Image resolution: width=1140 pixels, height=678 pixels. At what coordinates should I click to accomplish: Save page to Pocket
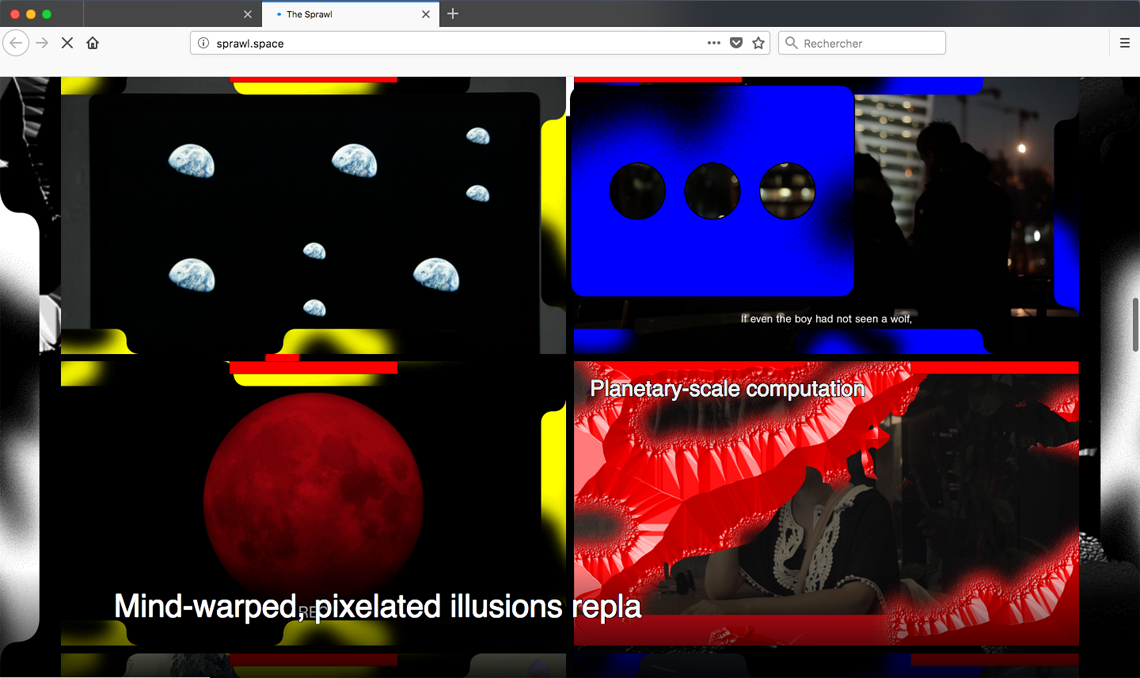(736, 43)
